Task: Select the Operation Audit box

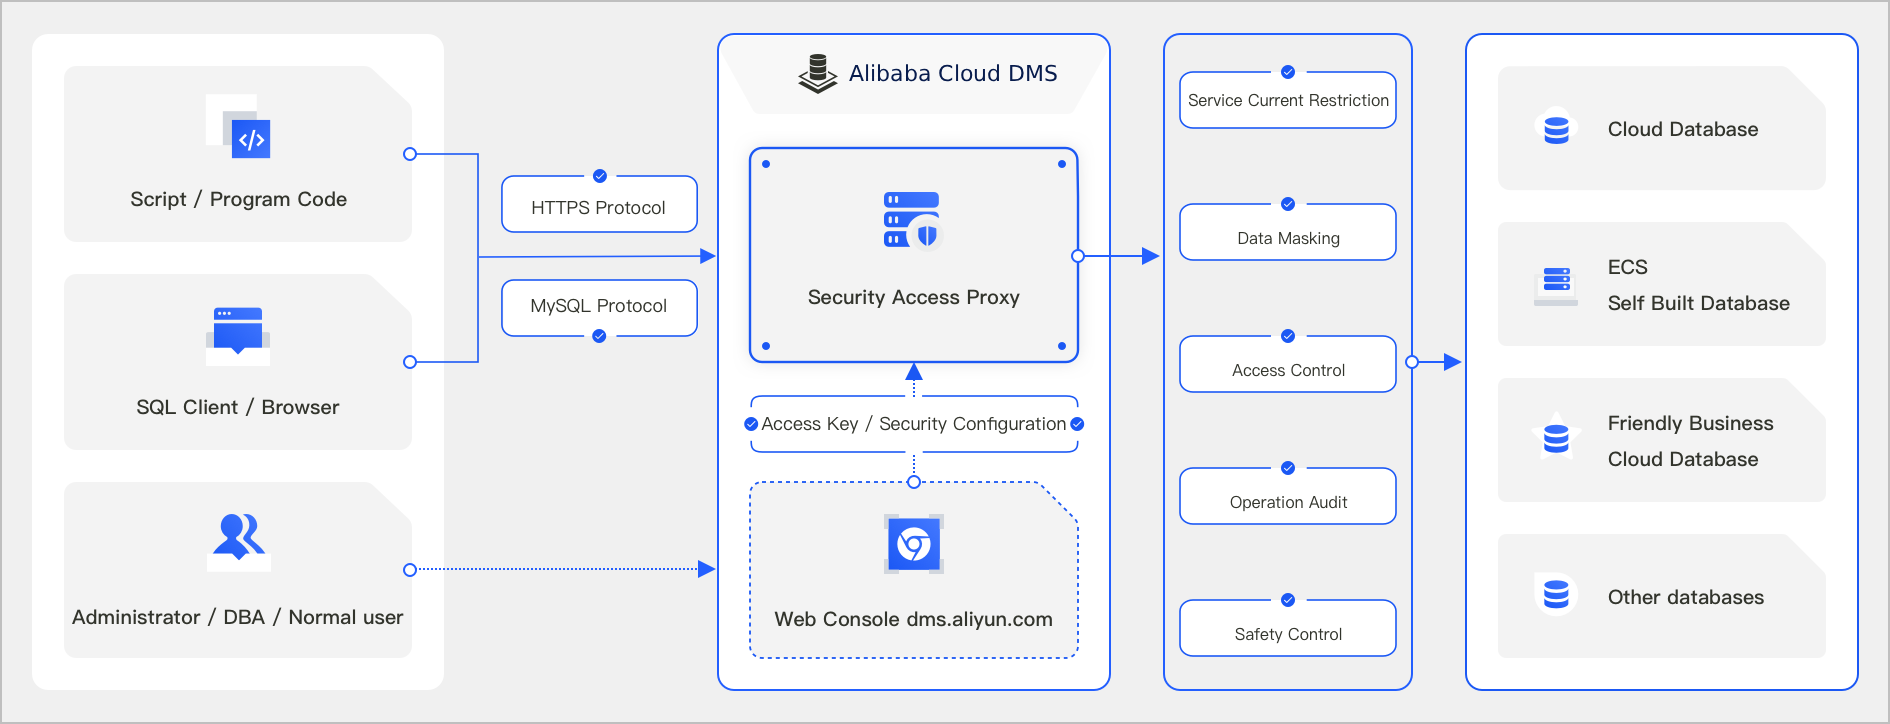Action: [1288, 496]
